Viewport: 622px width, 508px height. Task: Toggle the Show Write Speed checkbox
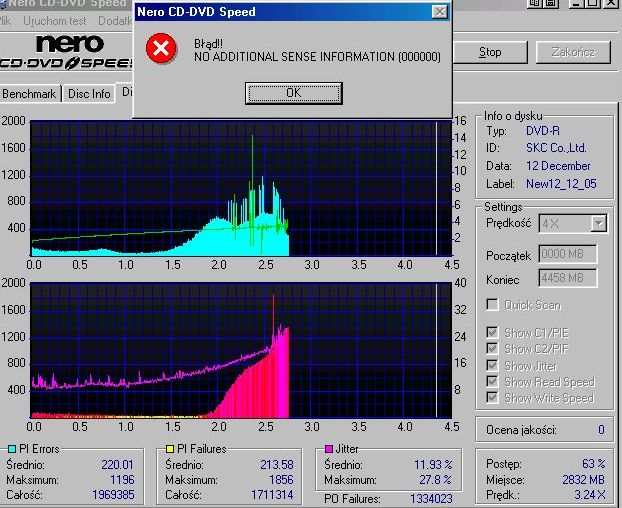(492, 397)
